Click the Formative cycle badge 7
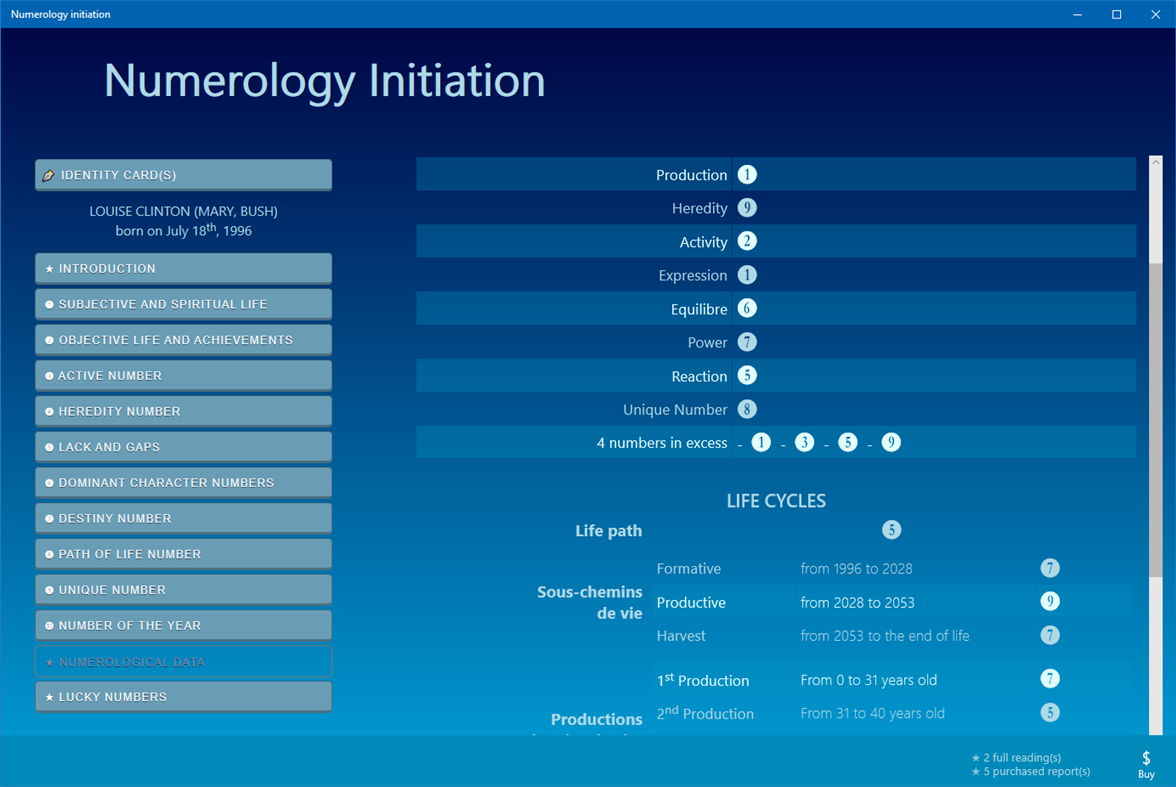 [1050, 568]
